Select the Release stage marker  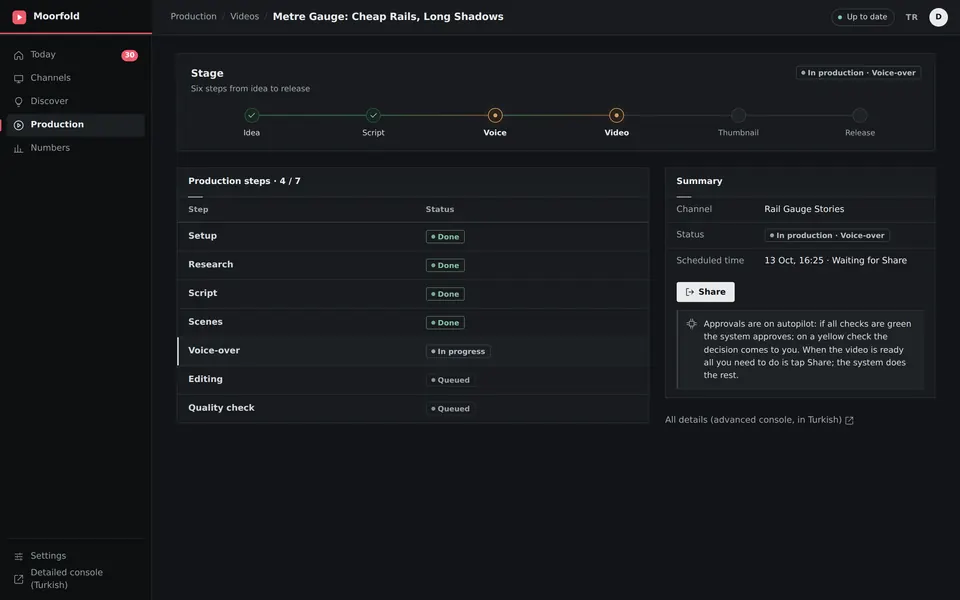[x=860, y=115]
